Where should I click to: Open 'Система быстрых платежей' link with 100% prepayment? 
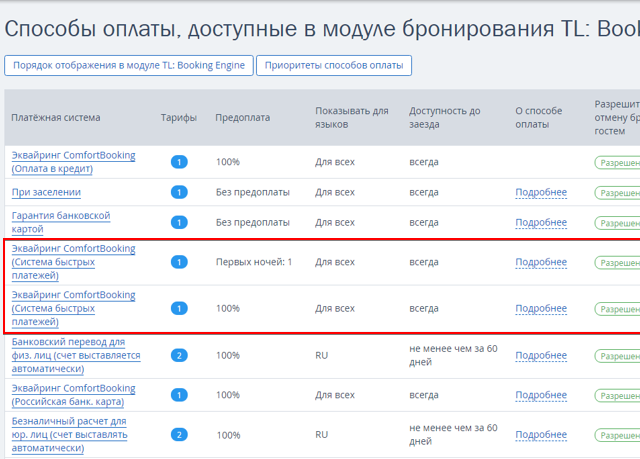[73, 308]
